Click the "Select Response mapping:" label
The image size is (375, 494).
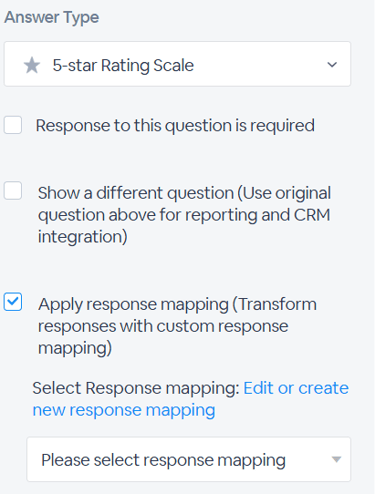point(136,388)
